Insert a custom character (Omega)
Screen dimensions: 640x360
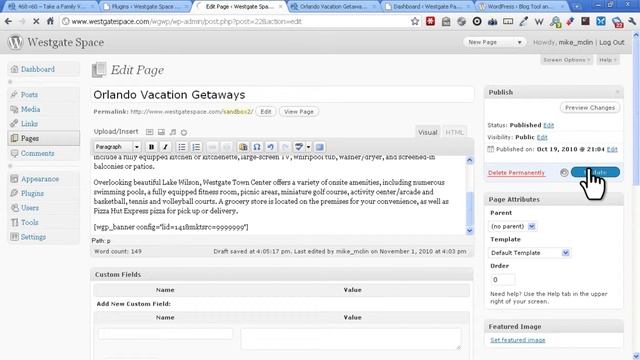click(x=257, y=147)
